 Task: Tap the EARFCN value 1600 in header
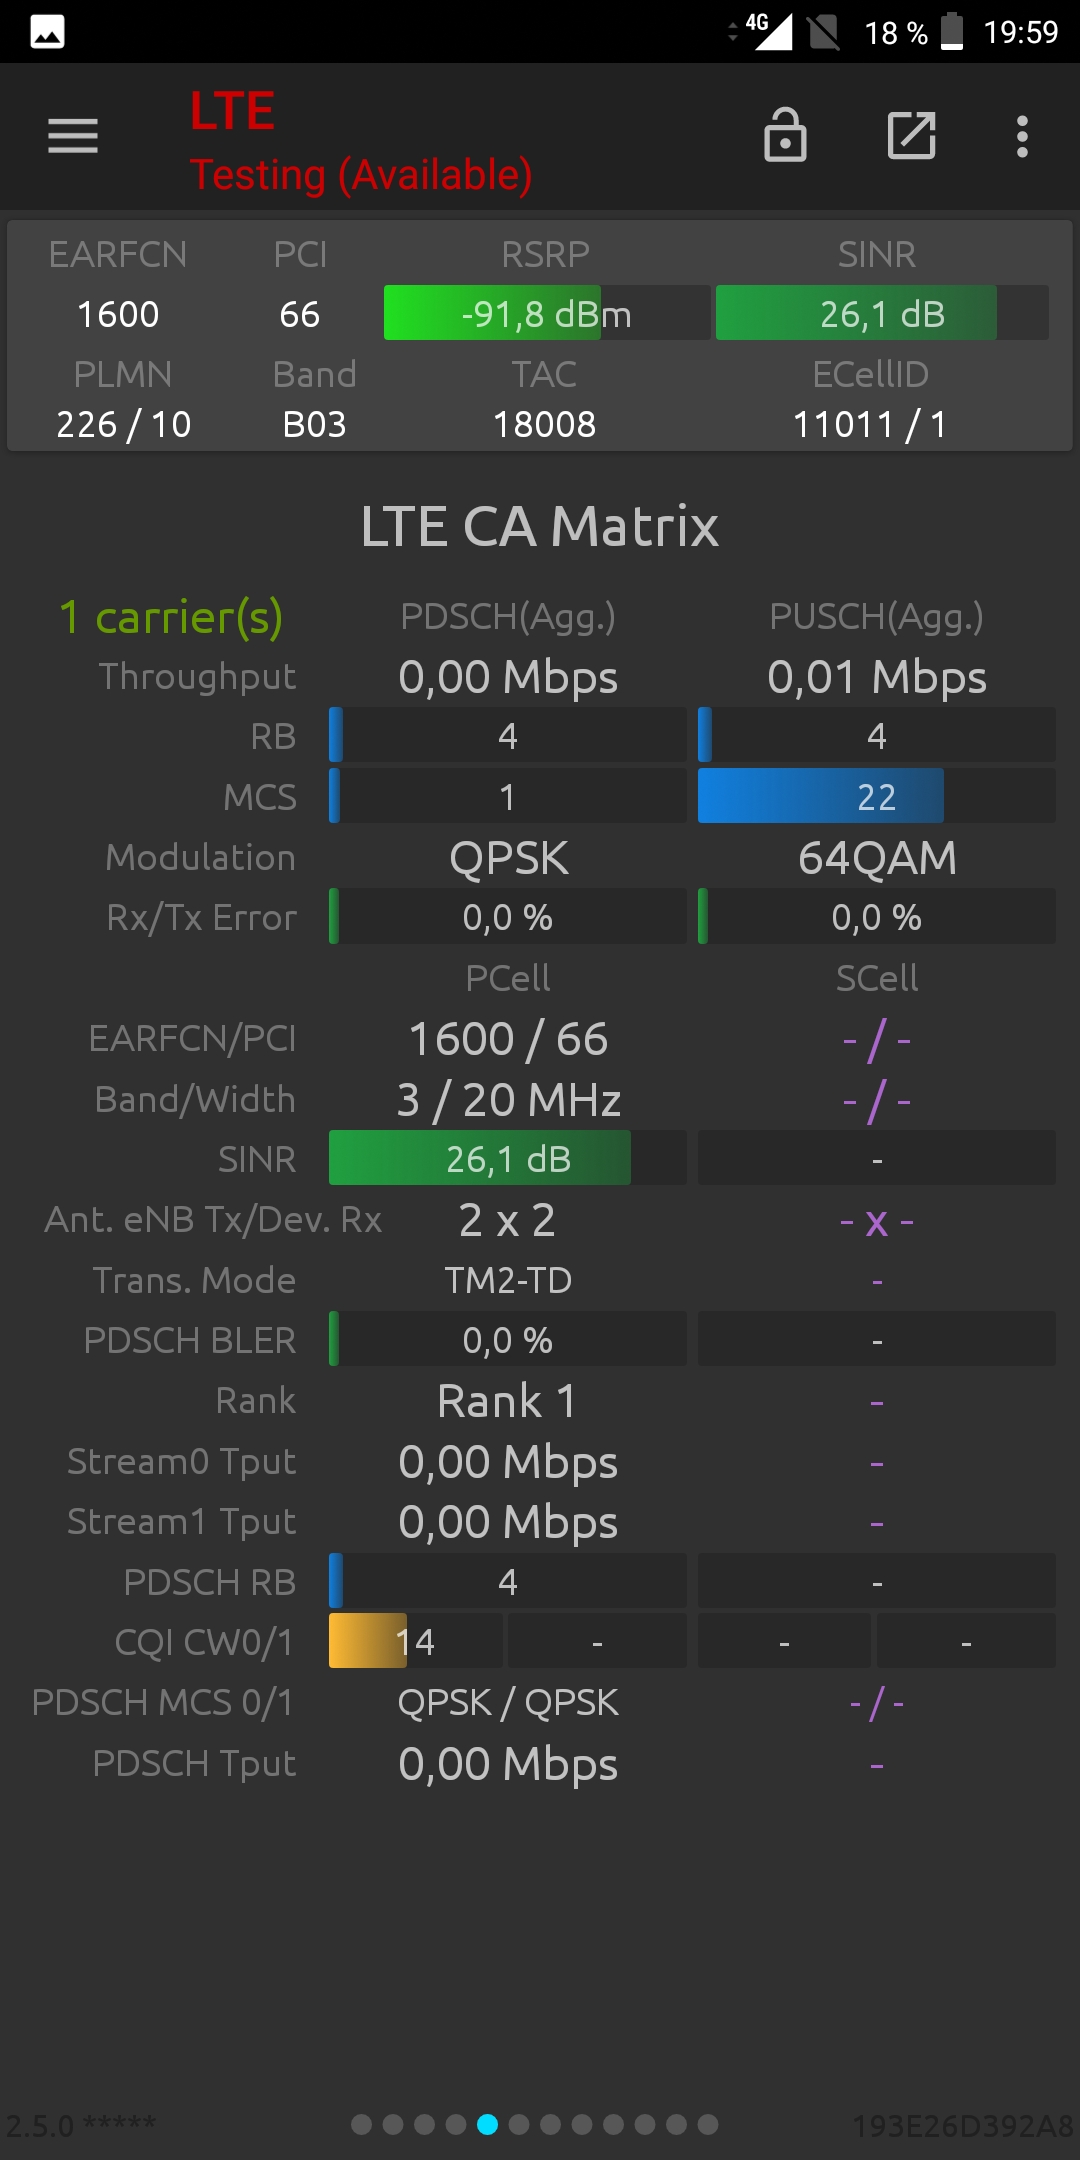click(x=118, y=314)
